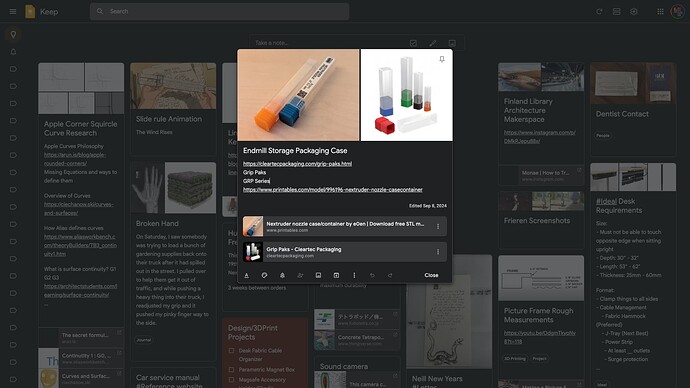This screenshot has width=690, height=388.
Task: Close the open note dialog
Action: pyautogui.click(x=431, y=275)
